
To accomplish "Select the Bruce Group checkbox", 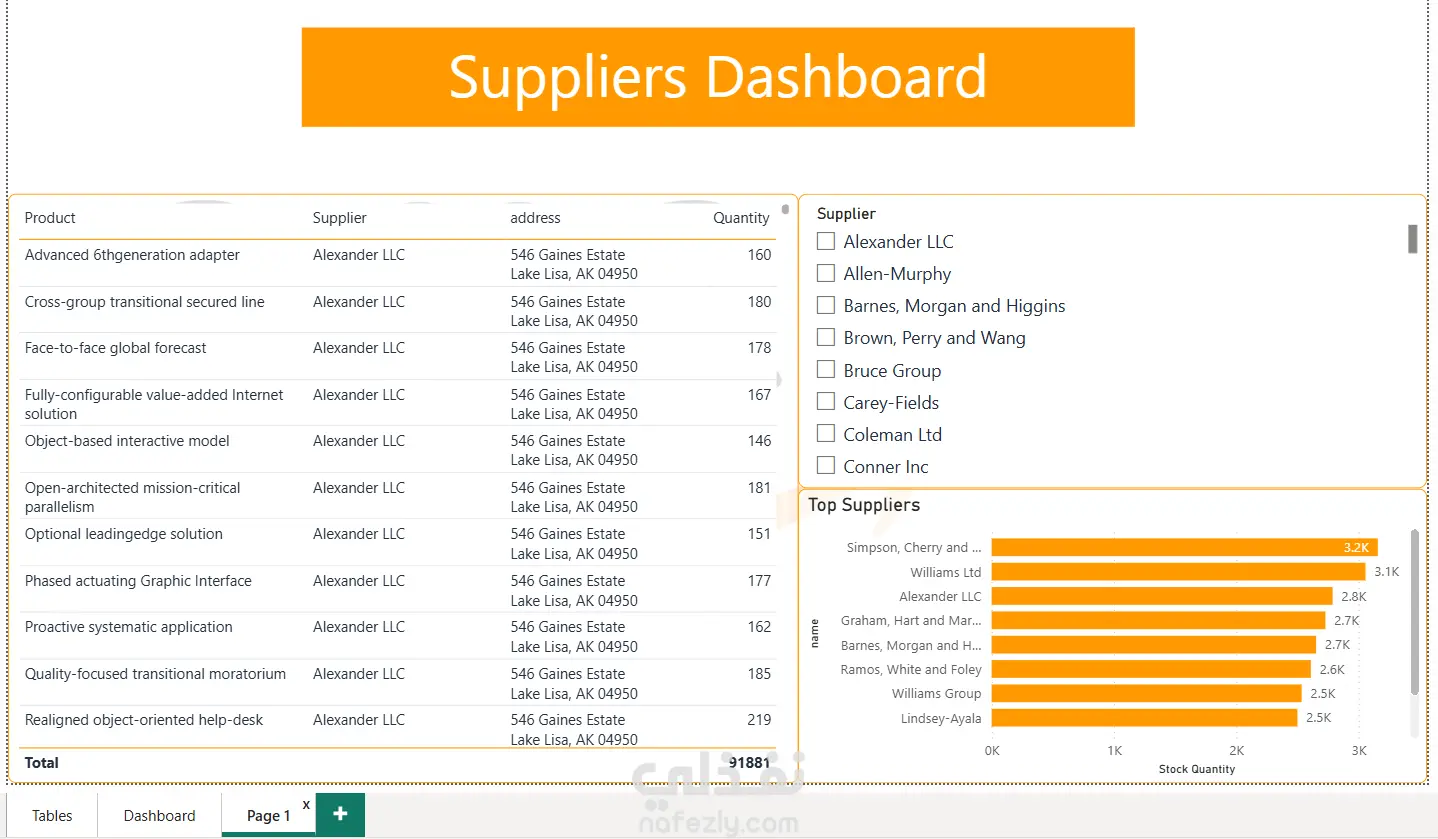I will click(826, 370).
